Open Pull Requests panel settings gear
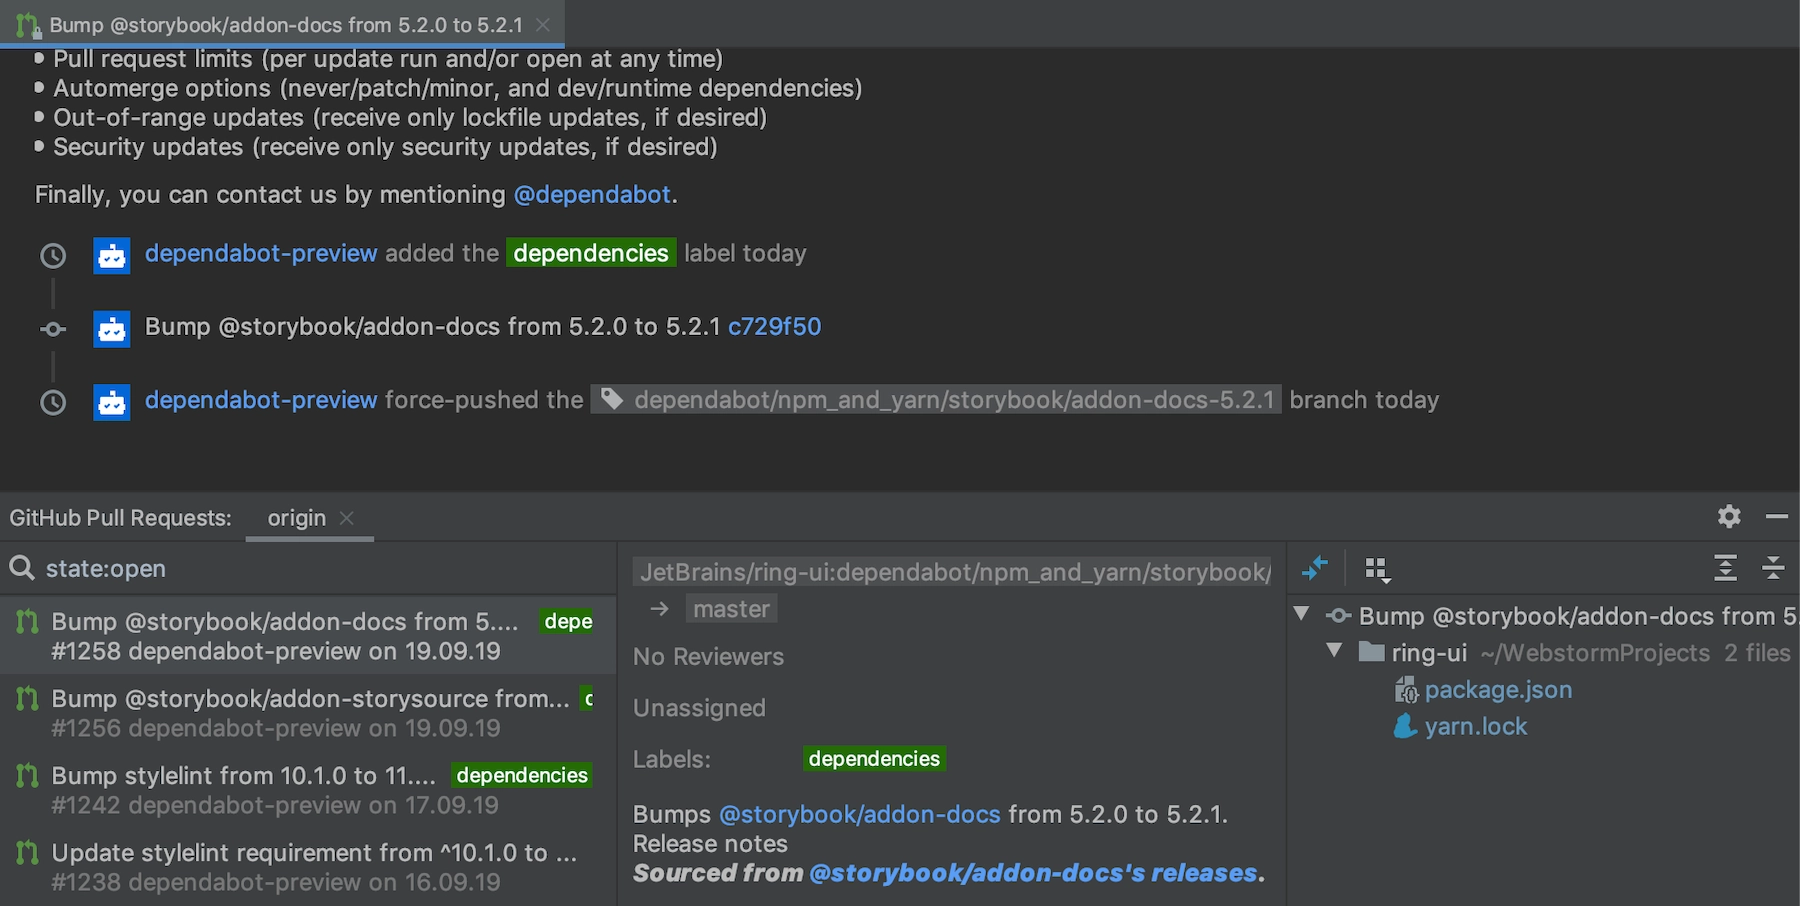This screenshot has width=1800, height=906. [1729, 516]
